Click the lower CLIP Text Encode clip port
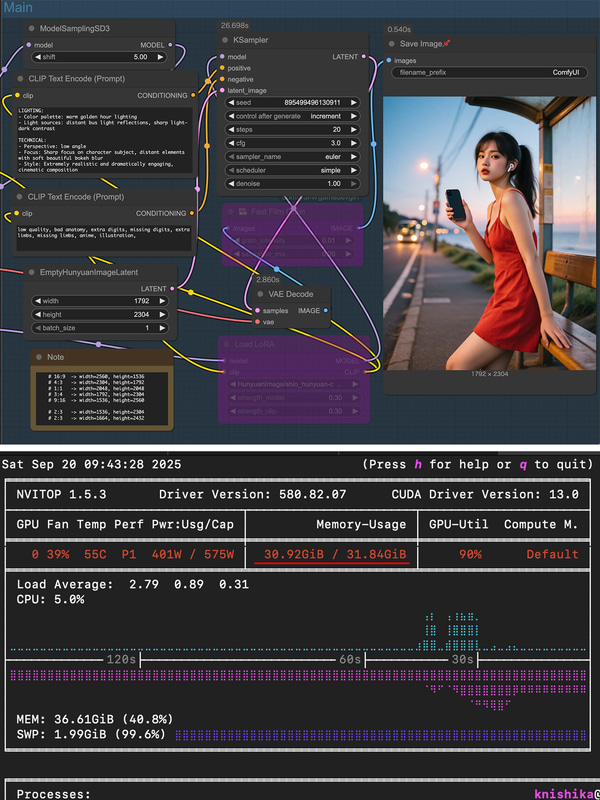Viewport: 600px width, 800px height. coord(17,213)
